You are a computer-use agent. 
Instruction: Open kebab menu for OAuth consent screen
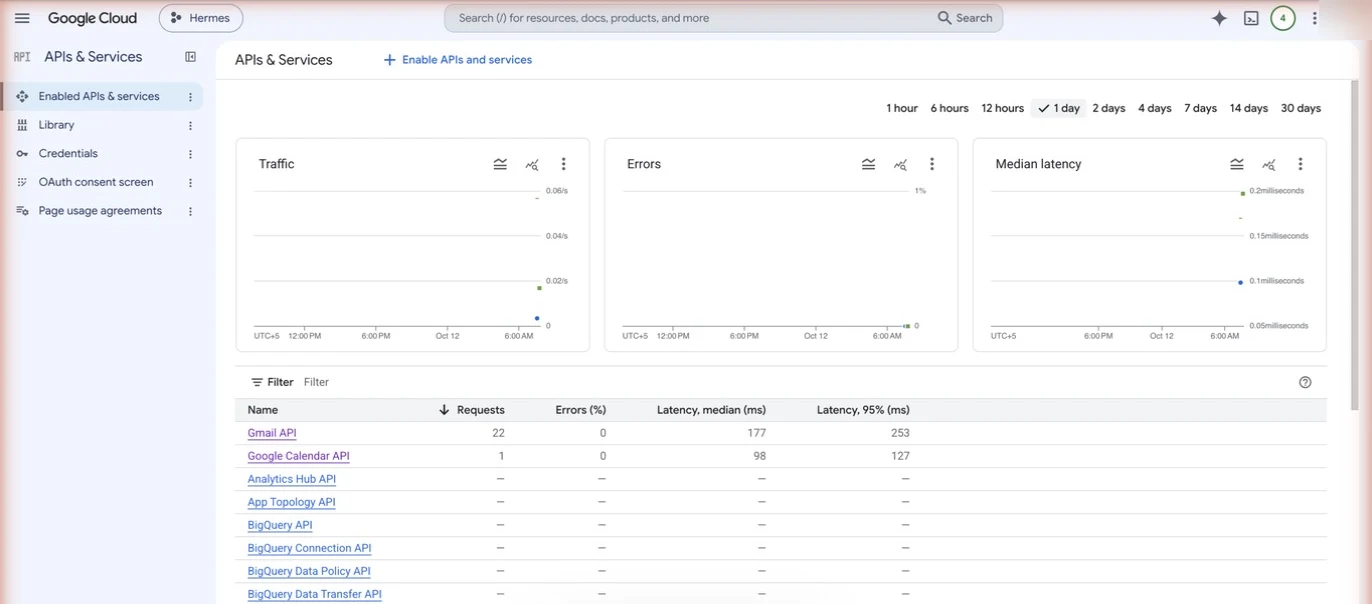pos(190,183)
